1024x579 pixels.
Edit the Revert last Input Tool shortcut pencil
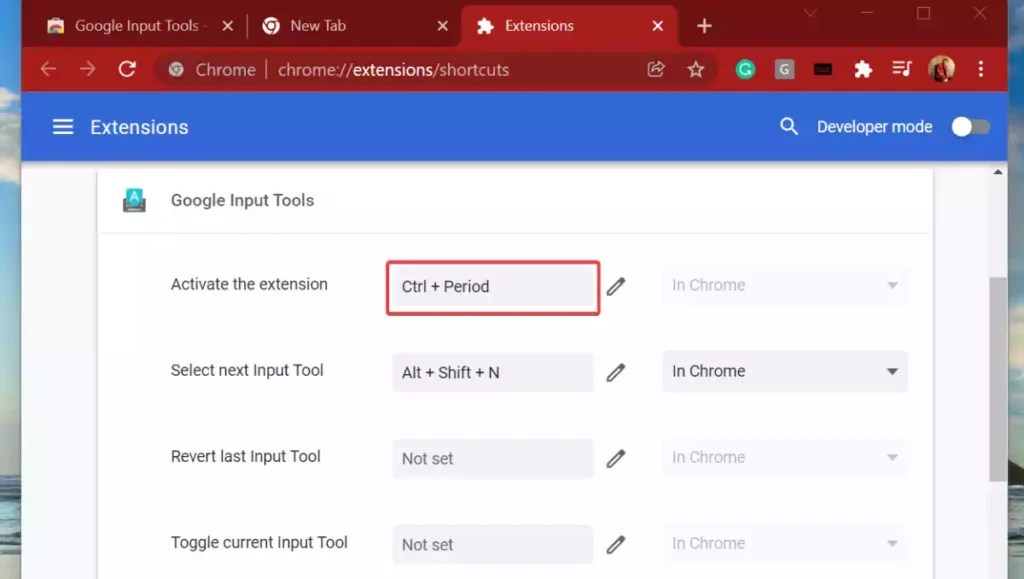(615, 459)
